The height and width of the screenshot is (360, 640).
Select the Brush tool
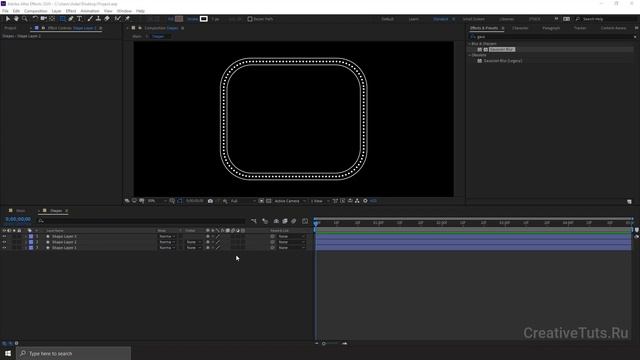90,19
